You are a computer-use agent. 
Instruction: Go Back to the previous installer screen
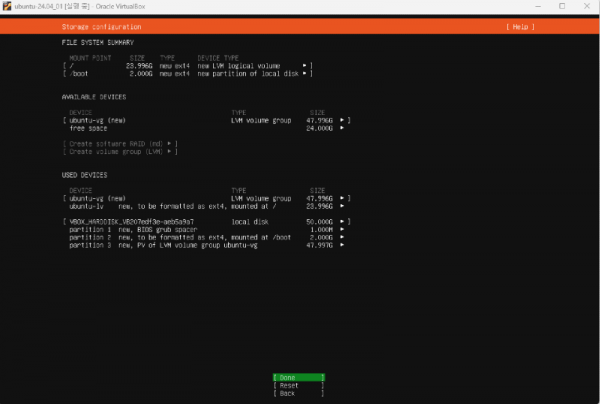[x=298, y=393]
